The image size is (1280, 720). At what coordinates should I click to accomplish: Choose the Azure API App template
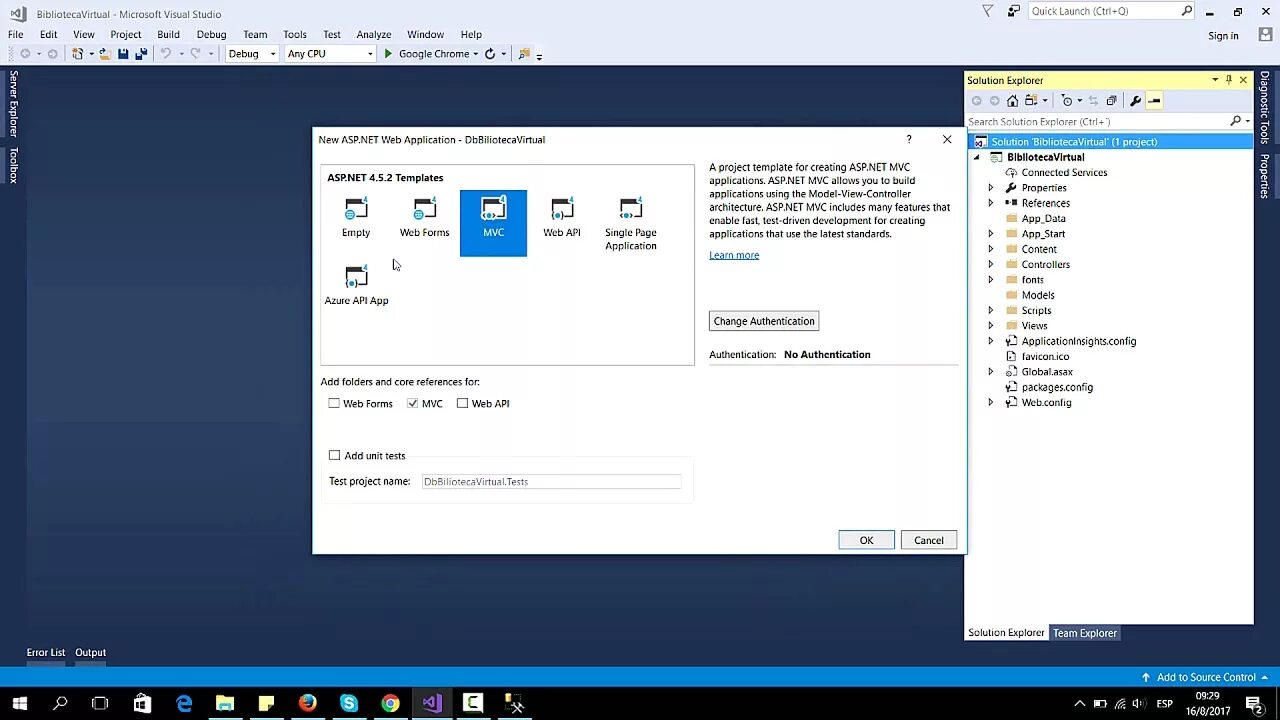(x=356, y=285)
